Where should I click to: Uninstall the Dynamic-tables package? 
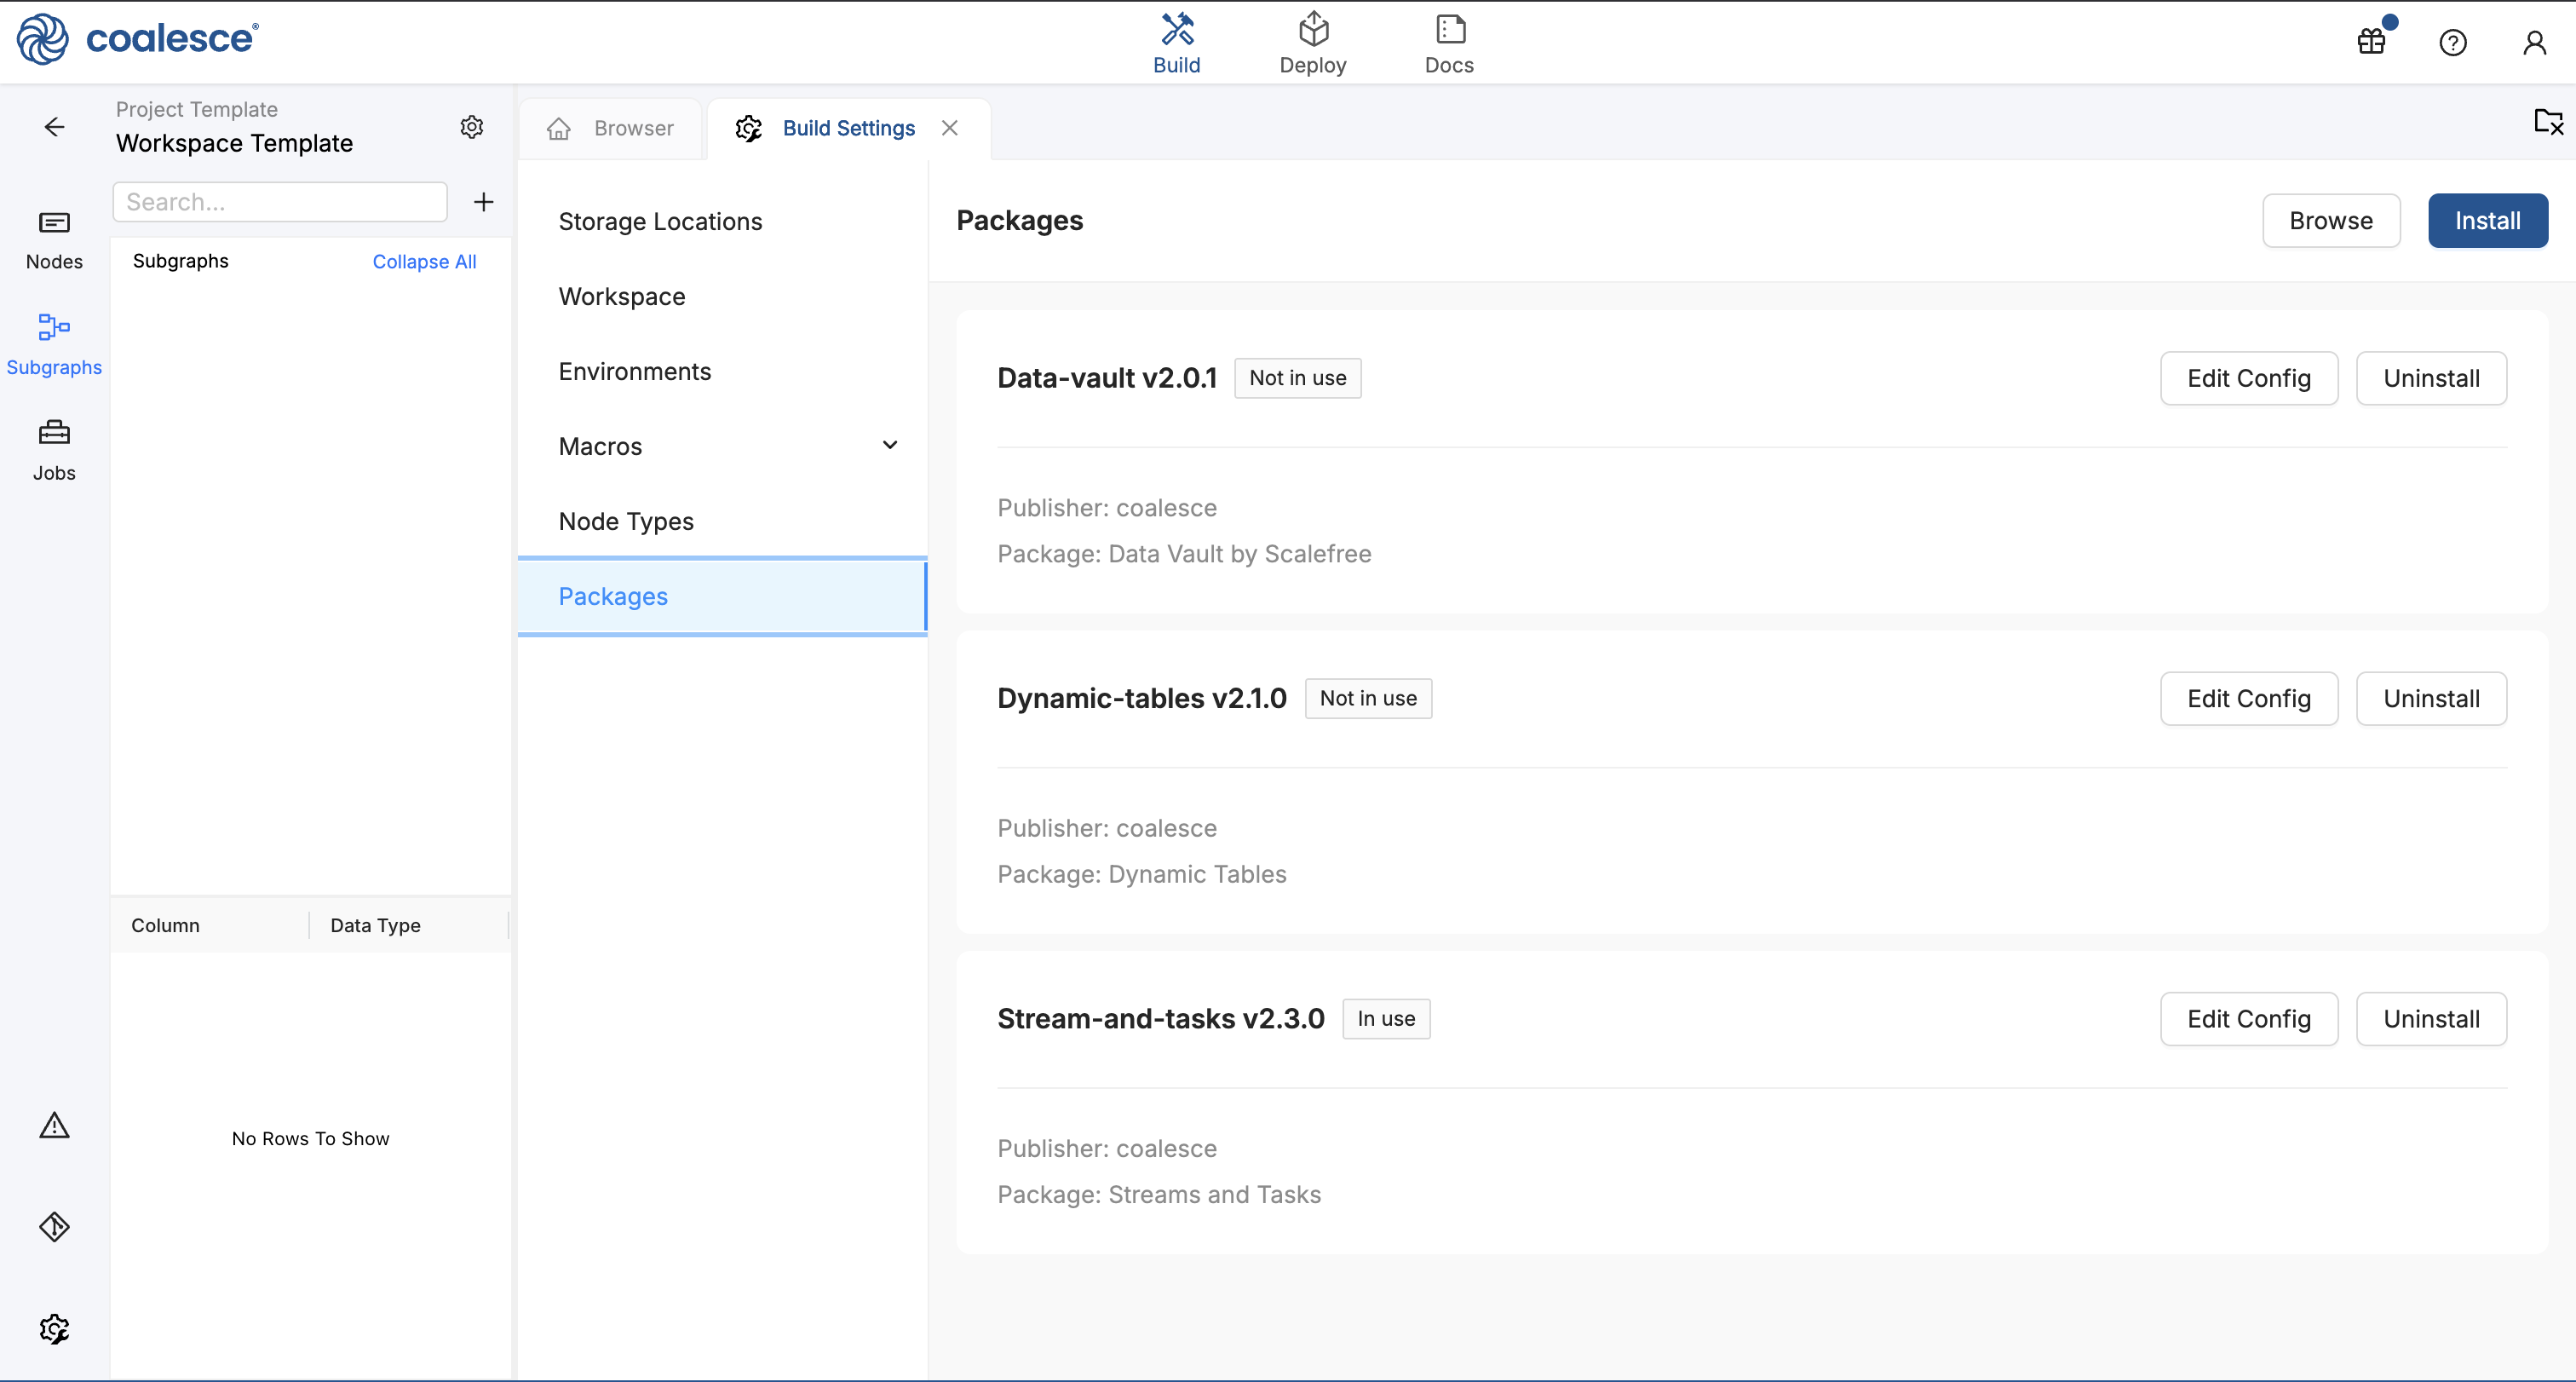tap(2431, 698)
